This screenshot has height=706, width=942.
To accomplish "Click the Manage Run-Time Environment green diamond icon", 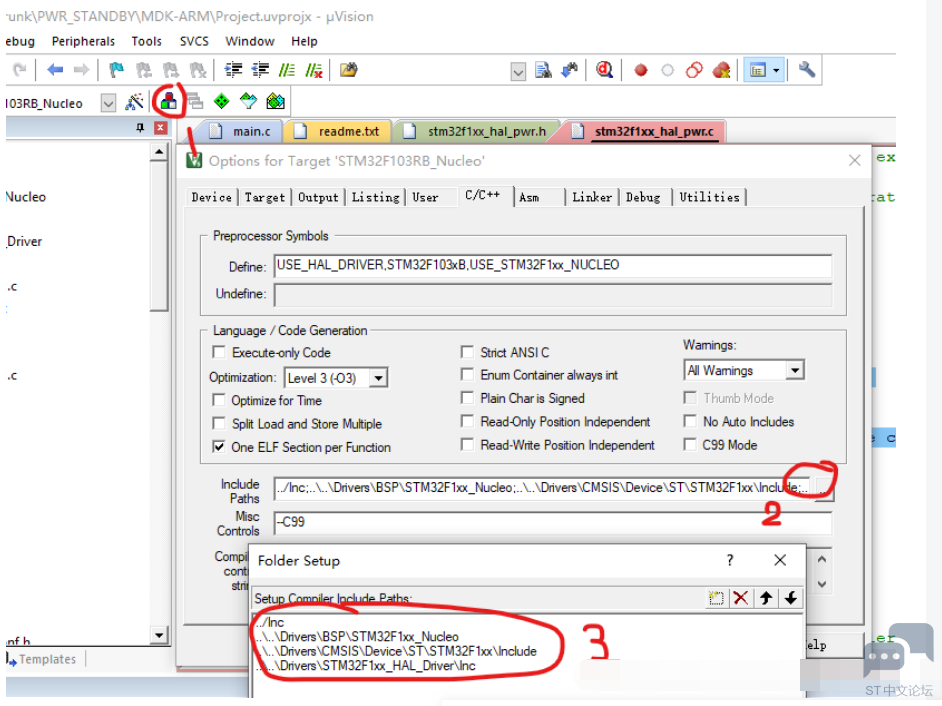I will [222, 101].
